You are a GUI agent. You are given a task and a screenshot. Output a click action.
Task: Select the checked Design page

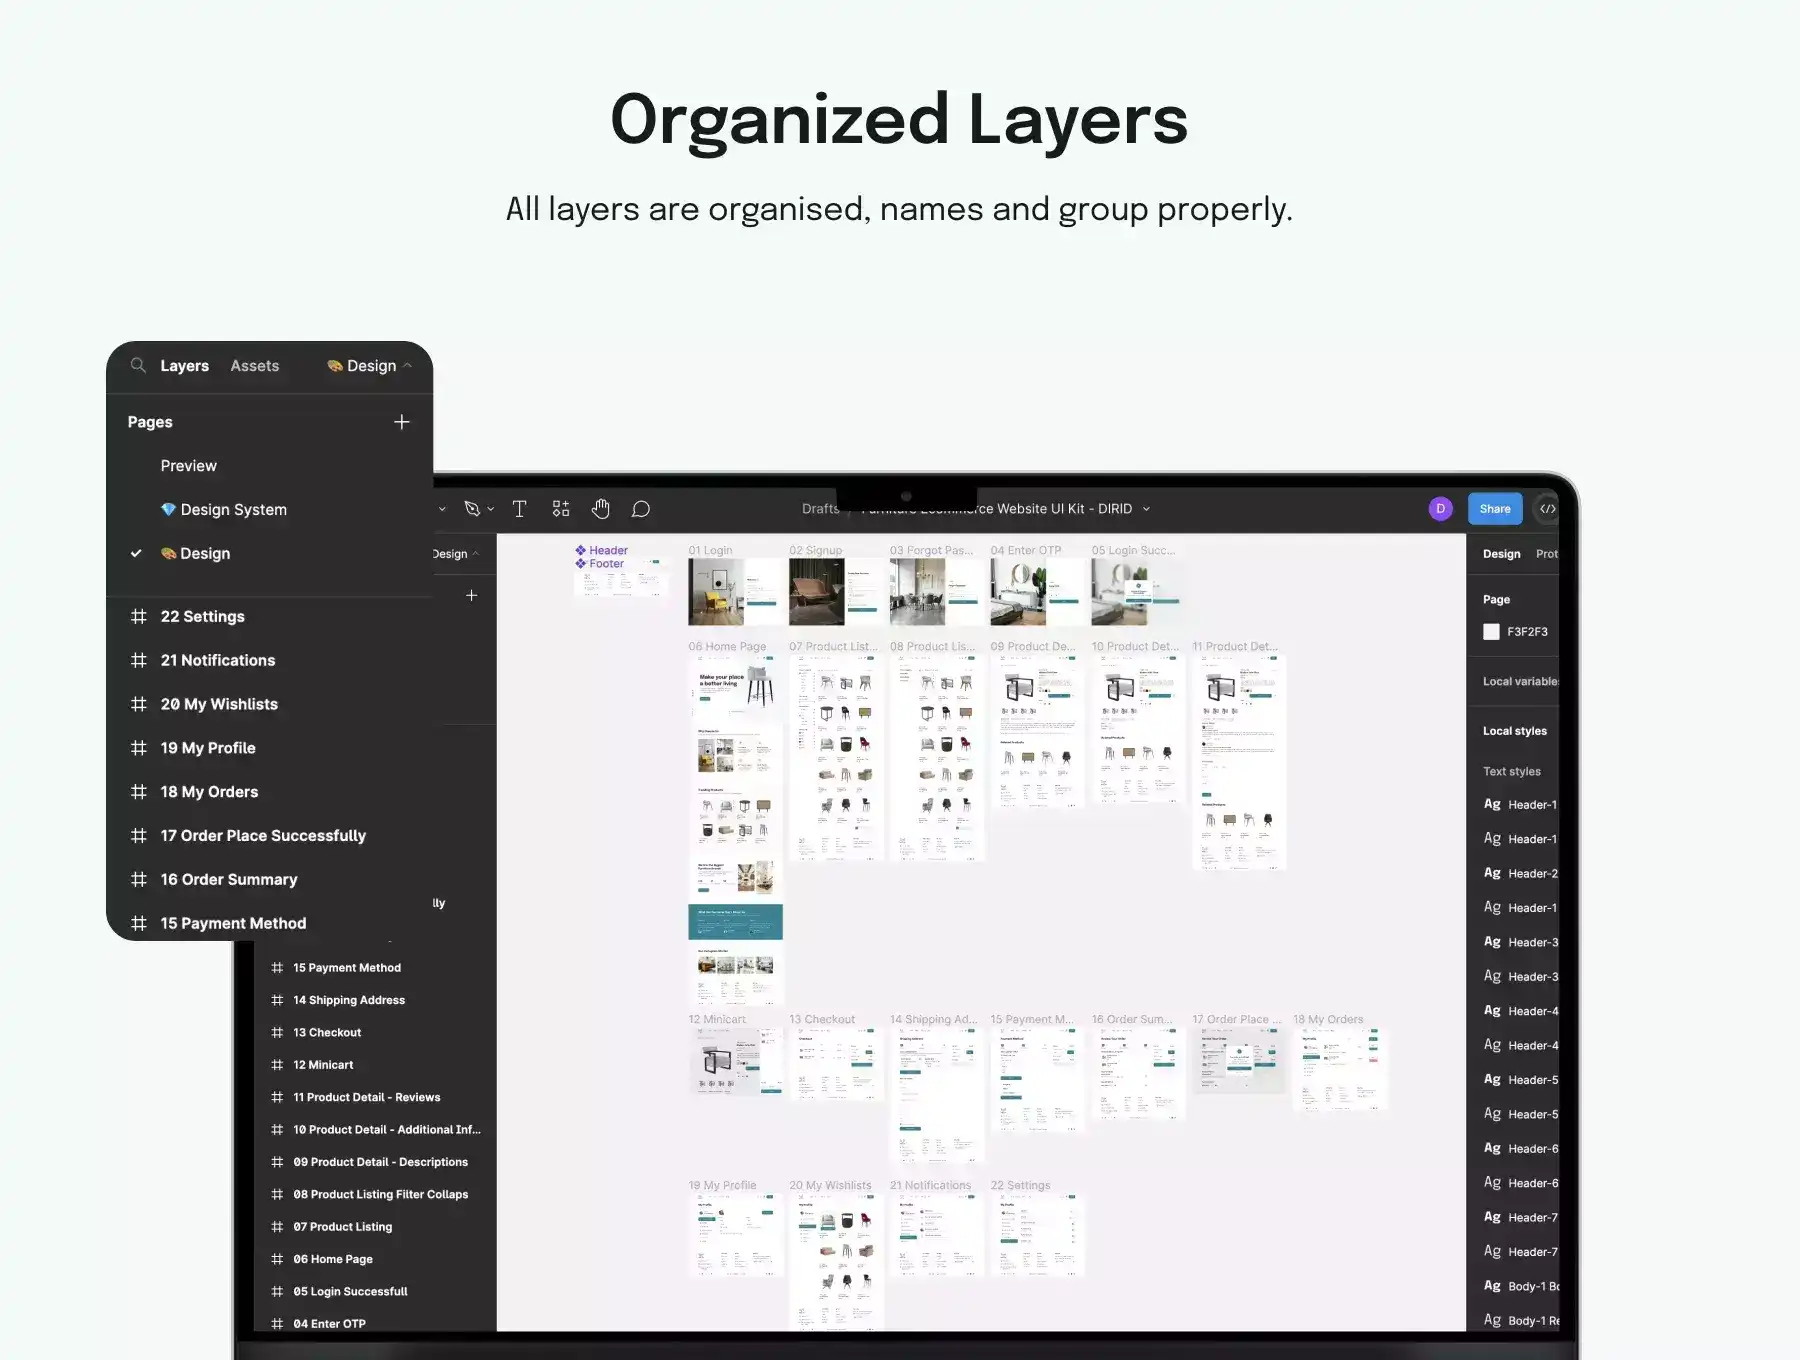click(x=205, y=554)
